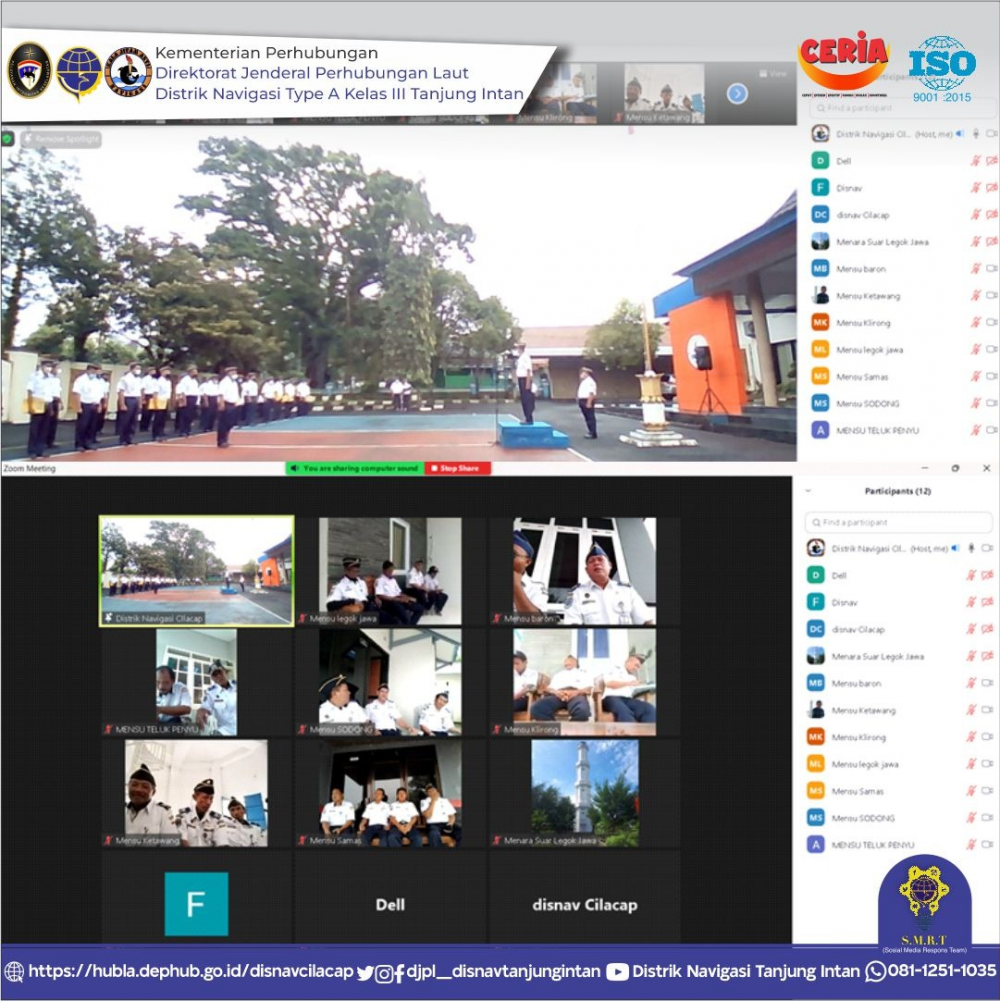Click the Twitter bird icon in footer
1000x1001 pixels.
[365, 973]
